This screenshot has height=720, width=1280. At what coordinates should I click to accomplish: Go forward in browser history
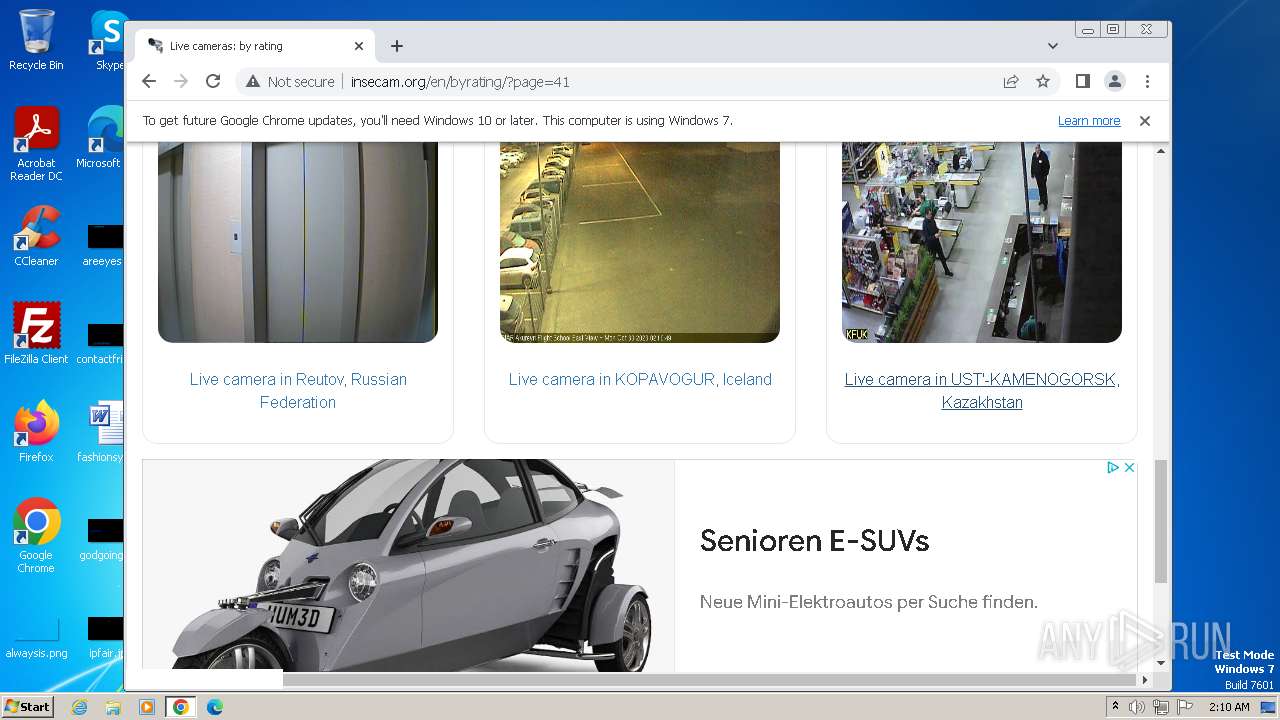181,81
